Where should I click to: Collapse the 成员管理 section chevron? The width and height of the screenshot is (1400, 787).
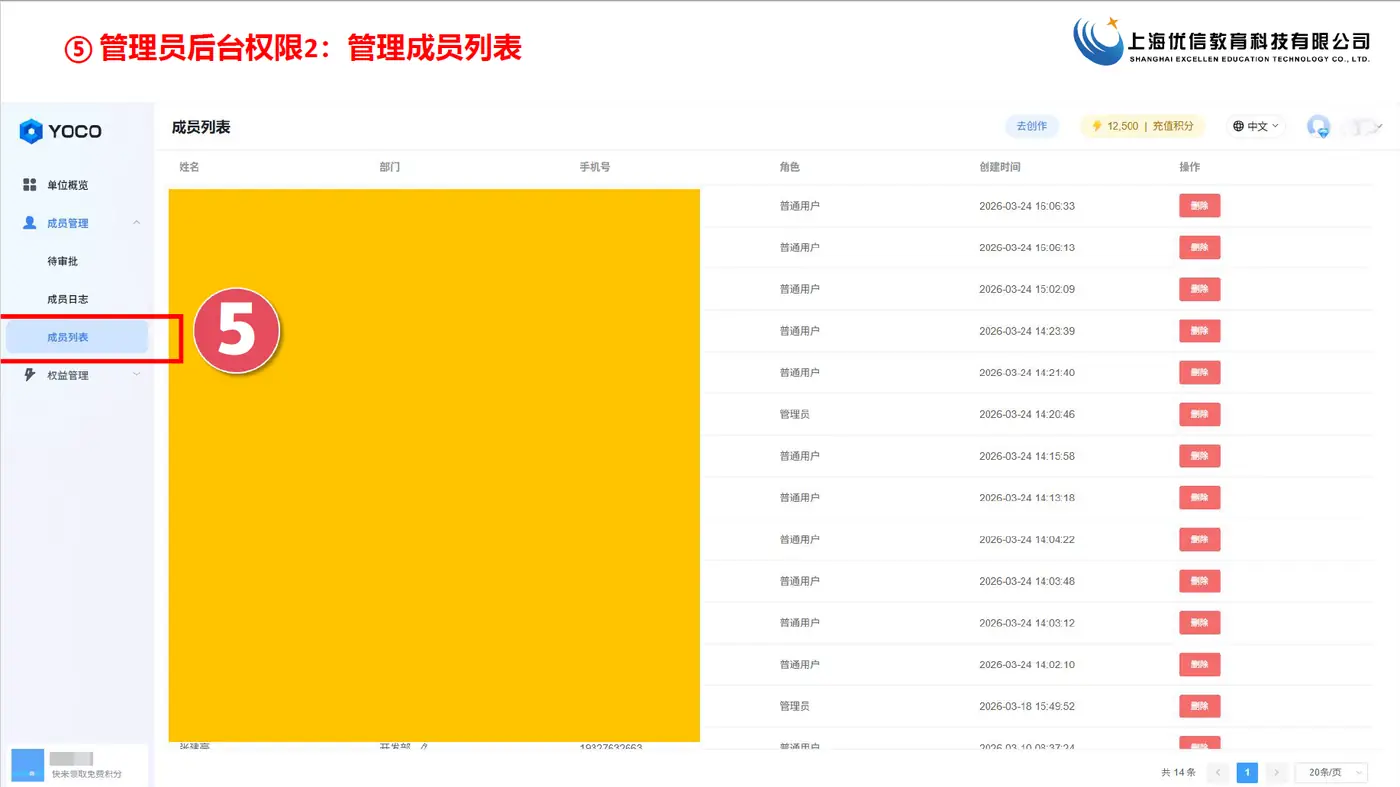tap(137, 223)
